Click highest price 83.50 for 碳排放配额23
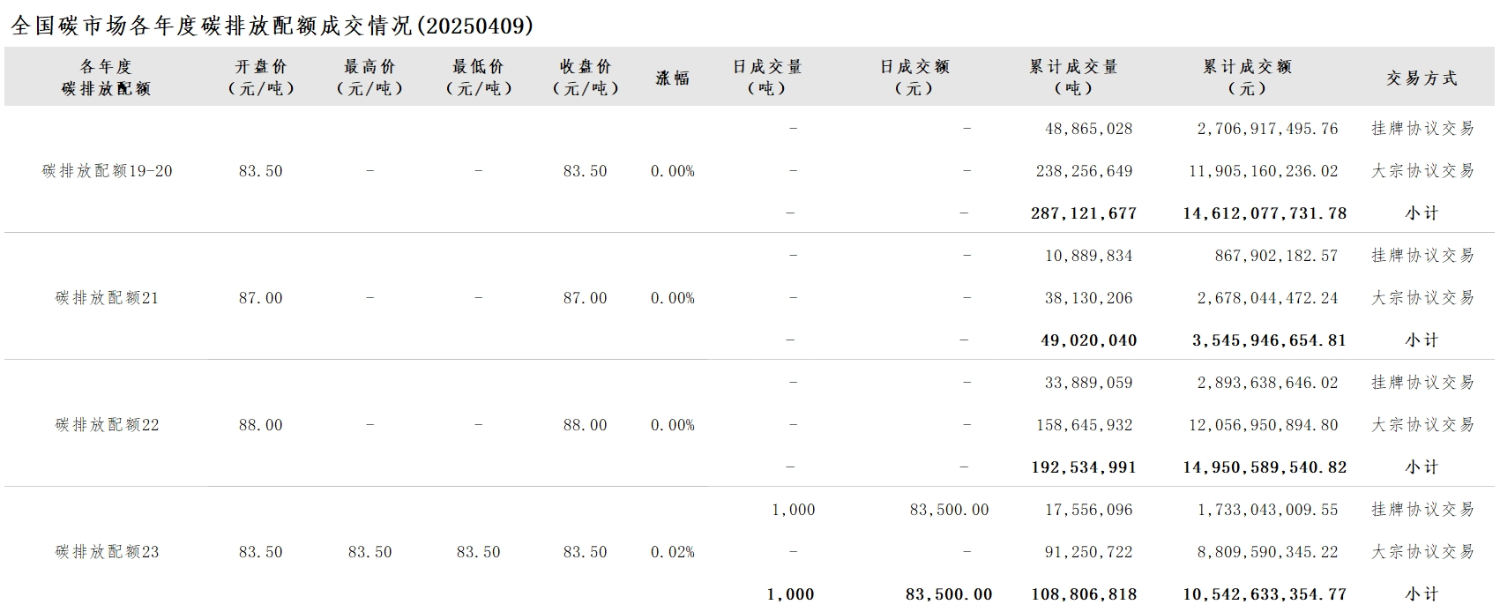The height and width of the screenshot is (612, 1500). pos(370,552)
